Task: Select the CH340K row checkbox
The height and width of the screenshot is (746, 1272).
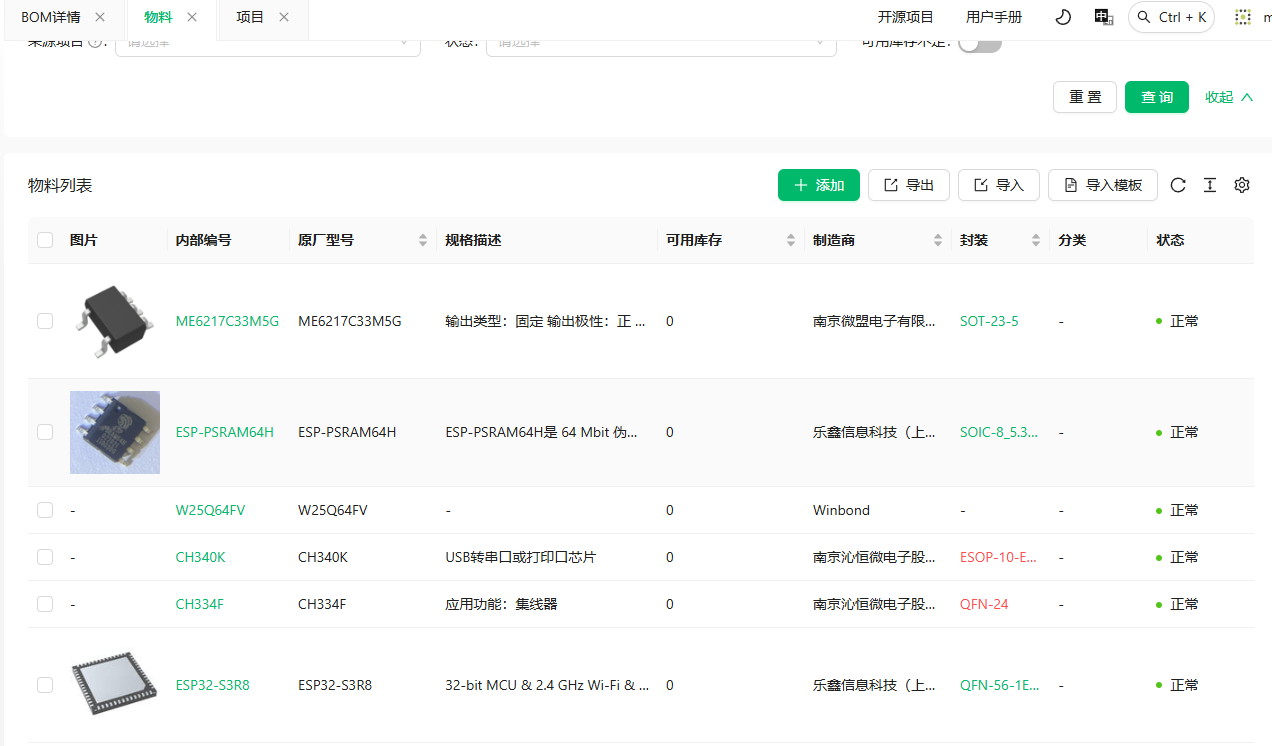Action: pos(45,557)
